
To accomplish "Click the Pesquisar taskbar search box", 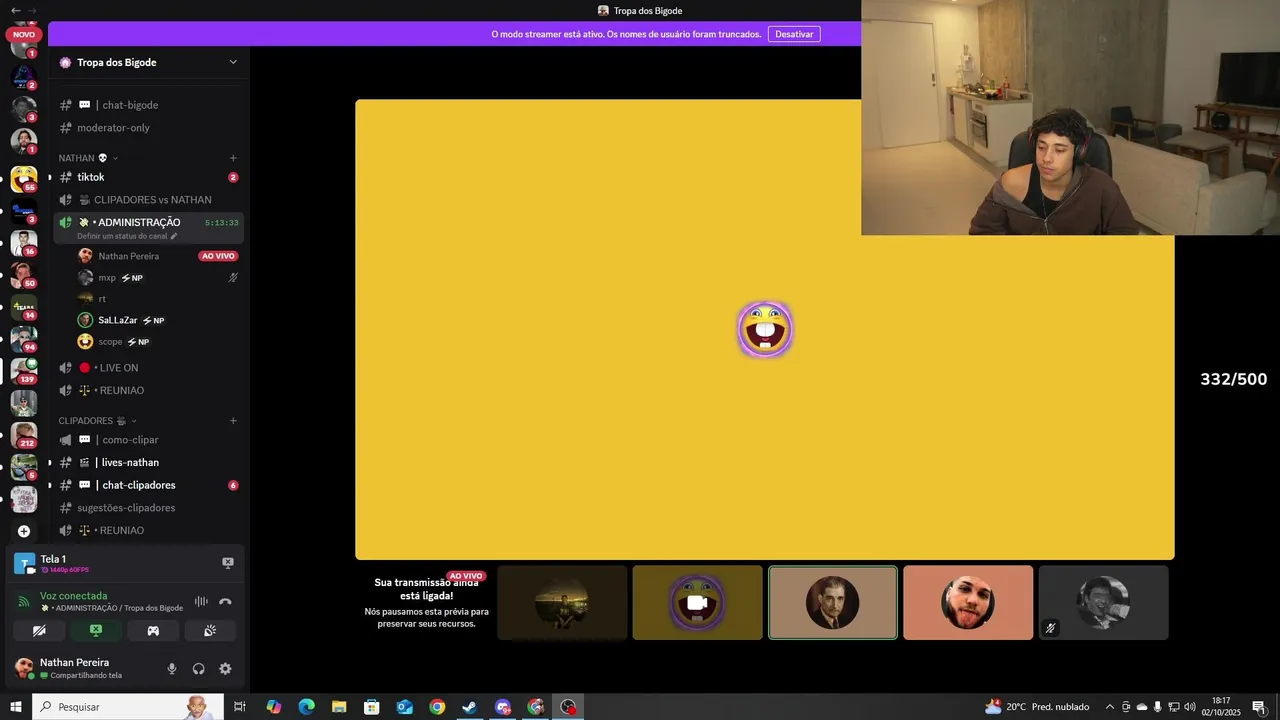I will 128,707.
